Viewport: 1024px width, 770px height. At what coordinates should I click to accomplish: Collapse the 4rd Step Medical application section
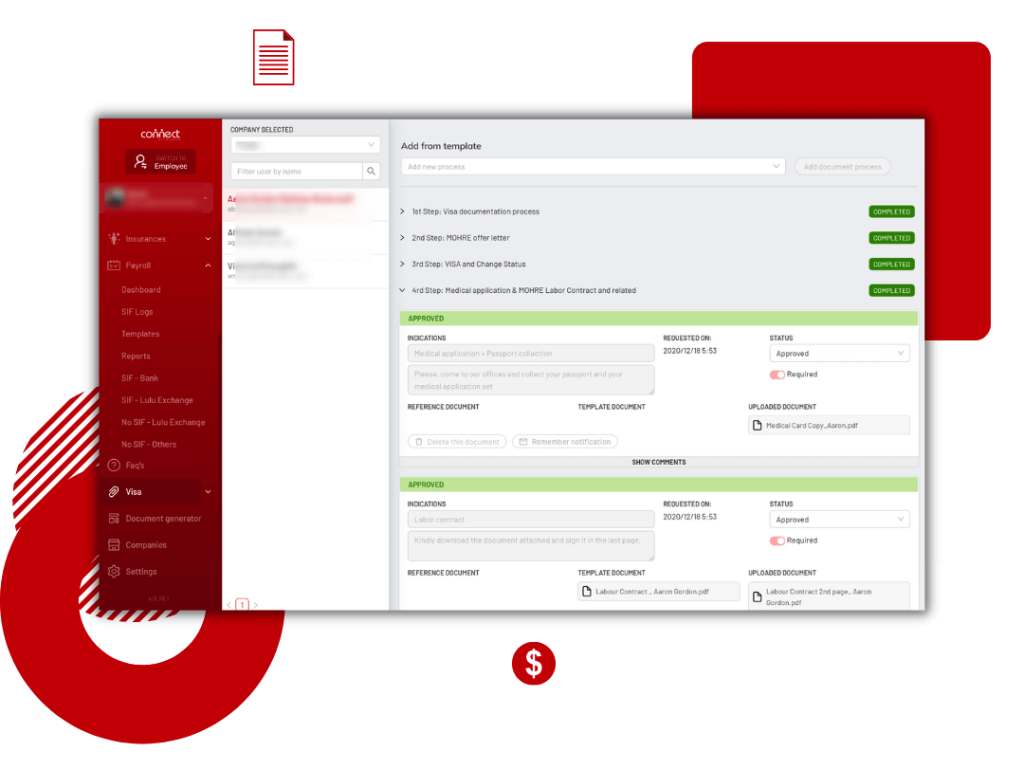403,290
